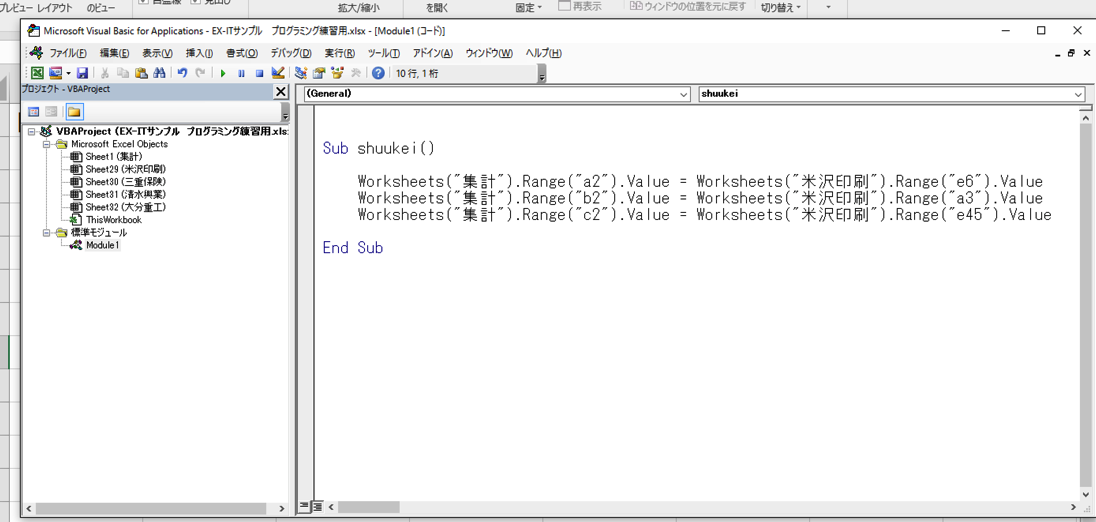The width and height of the screenshot is (1096, 522).
Task: Click the End Sub line in the code
Action: click(x=352, y=247)
